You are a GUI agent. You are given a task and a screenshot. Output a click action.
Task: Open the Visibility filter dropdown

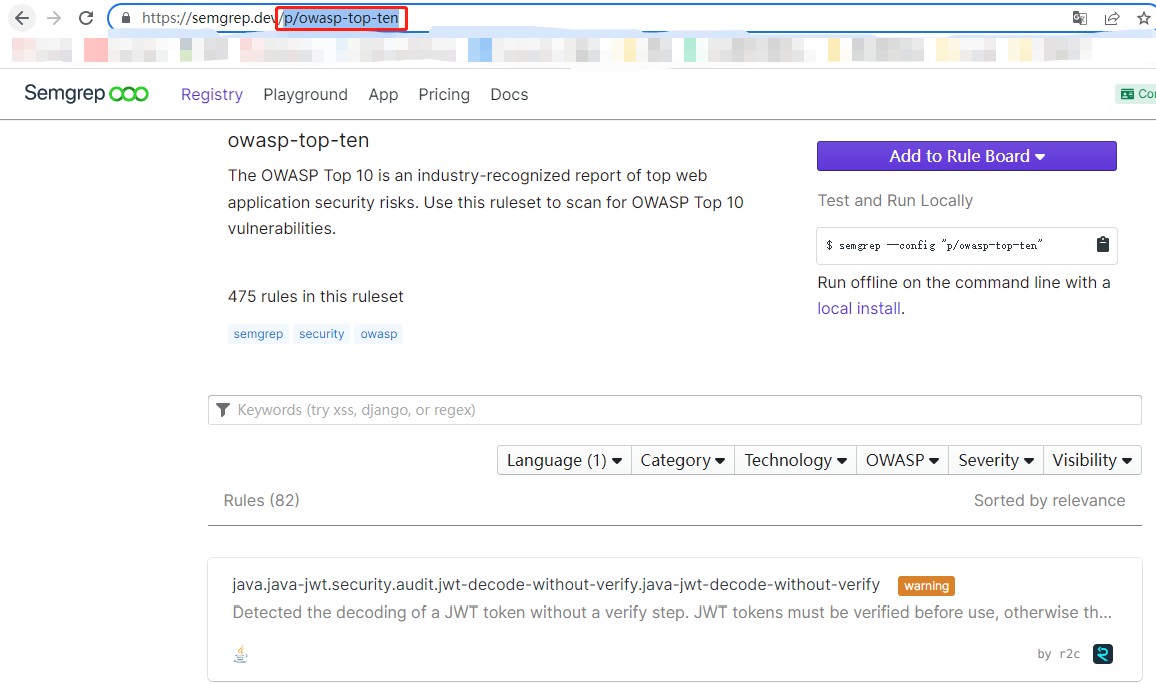(1092, 460)
